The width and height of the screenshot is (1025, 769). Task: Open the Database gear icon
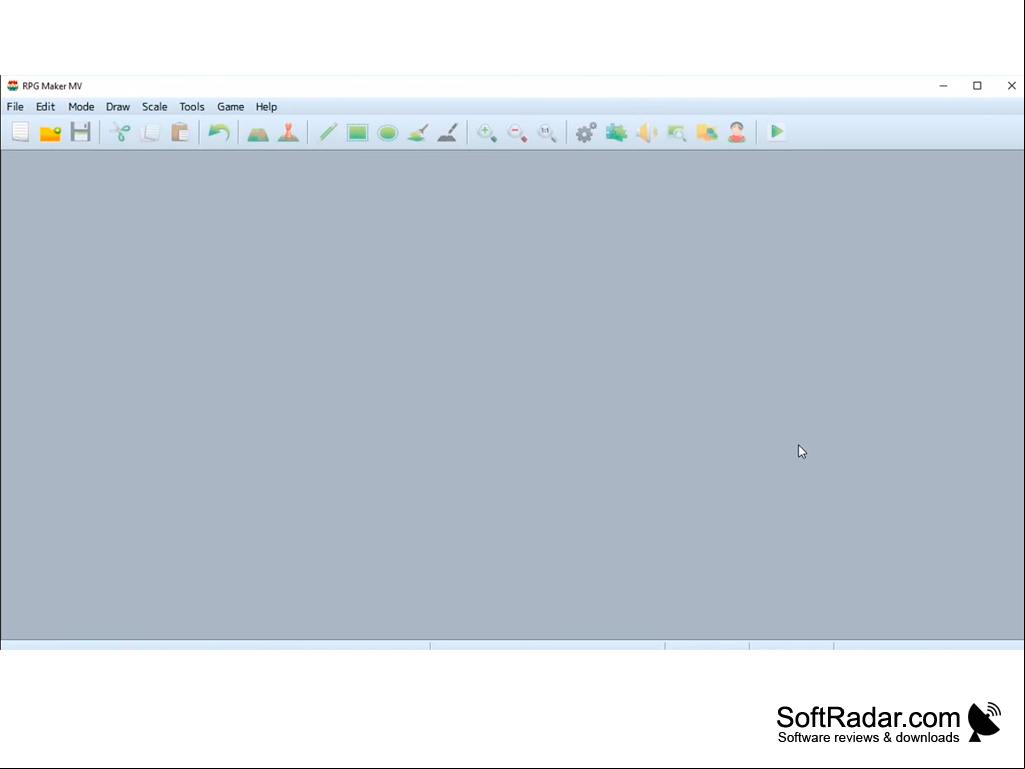click(586, 133)
